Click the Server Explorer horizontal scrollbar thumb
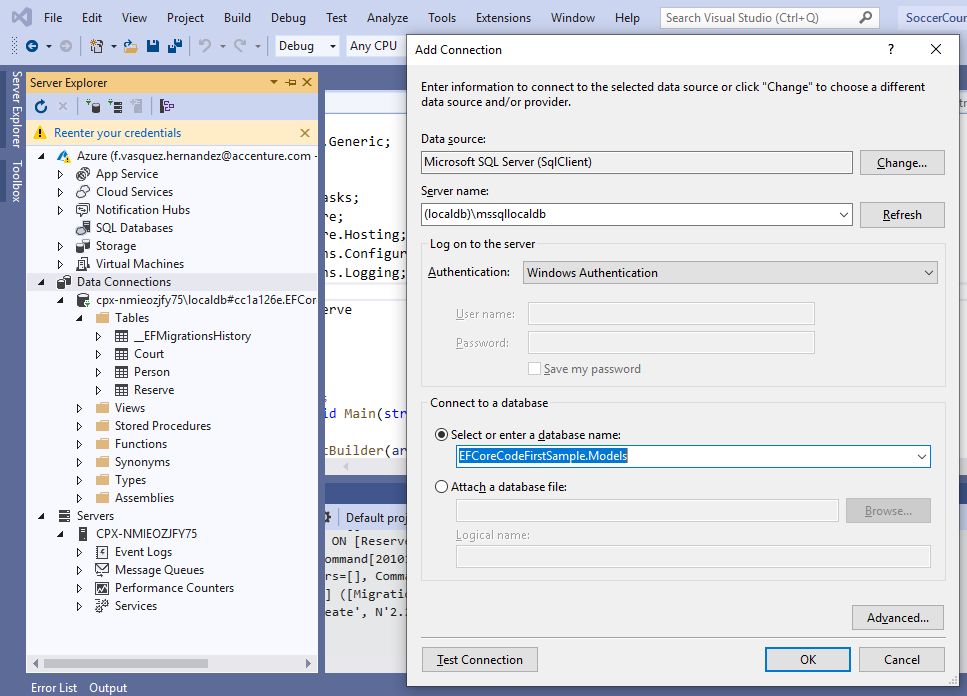 (126, 663)
